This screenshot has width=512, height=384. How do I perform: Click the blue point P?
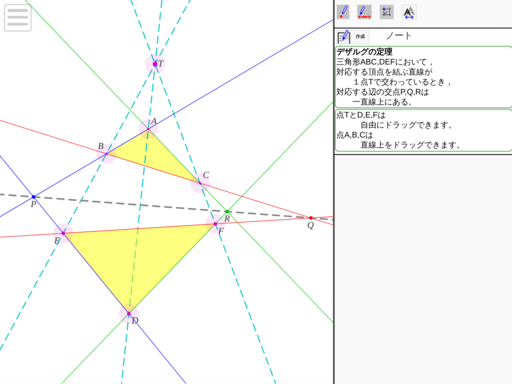tap(33, 197)
